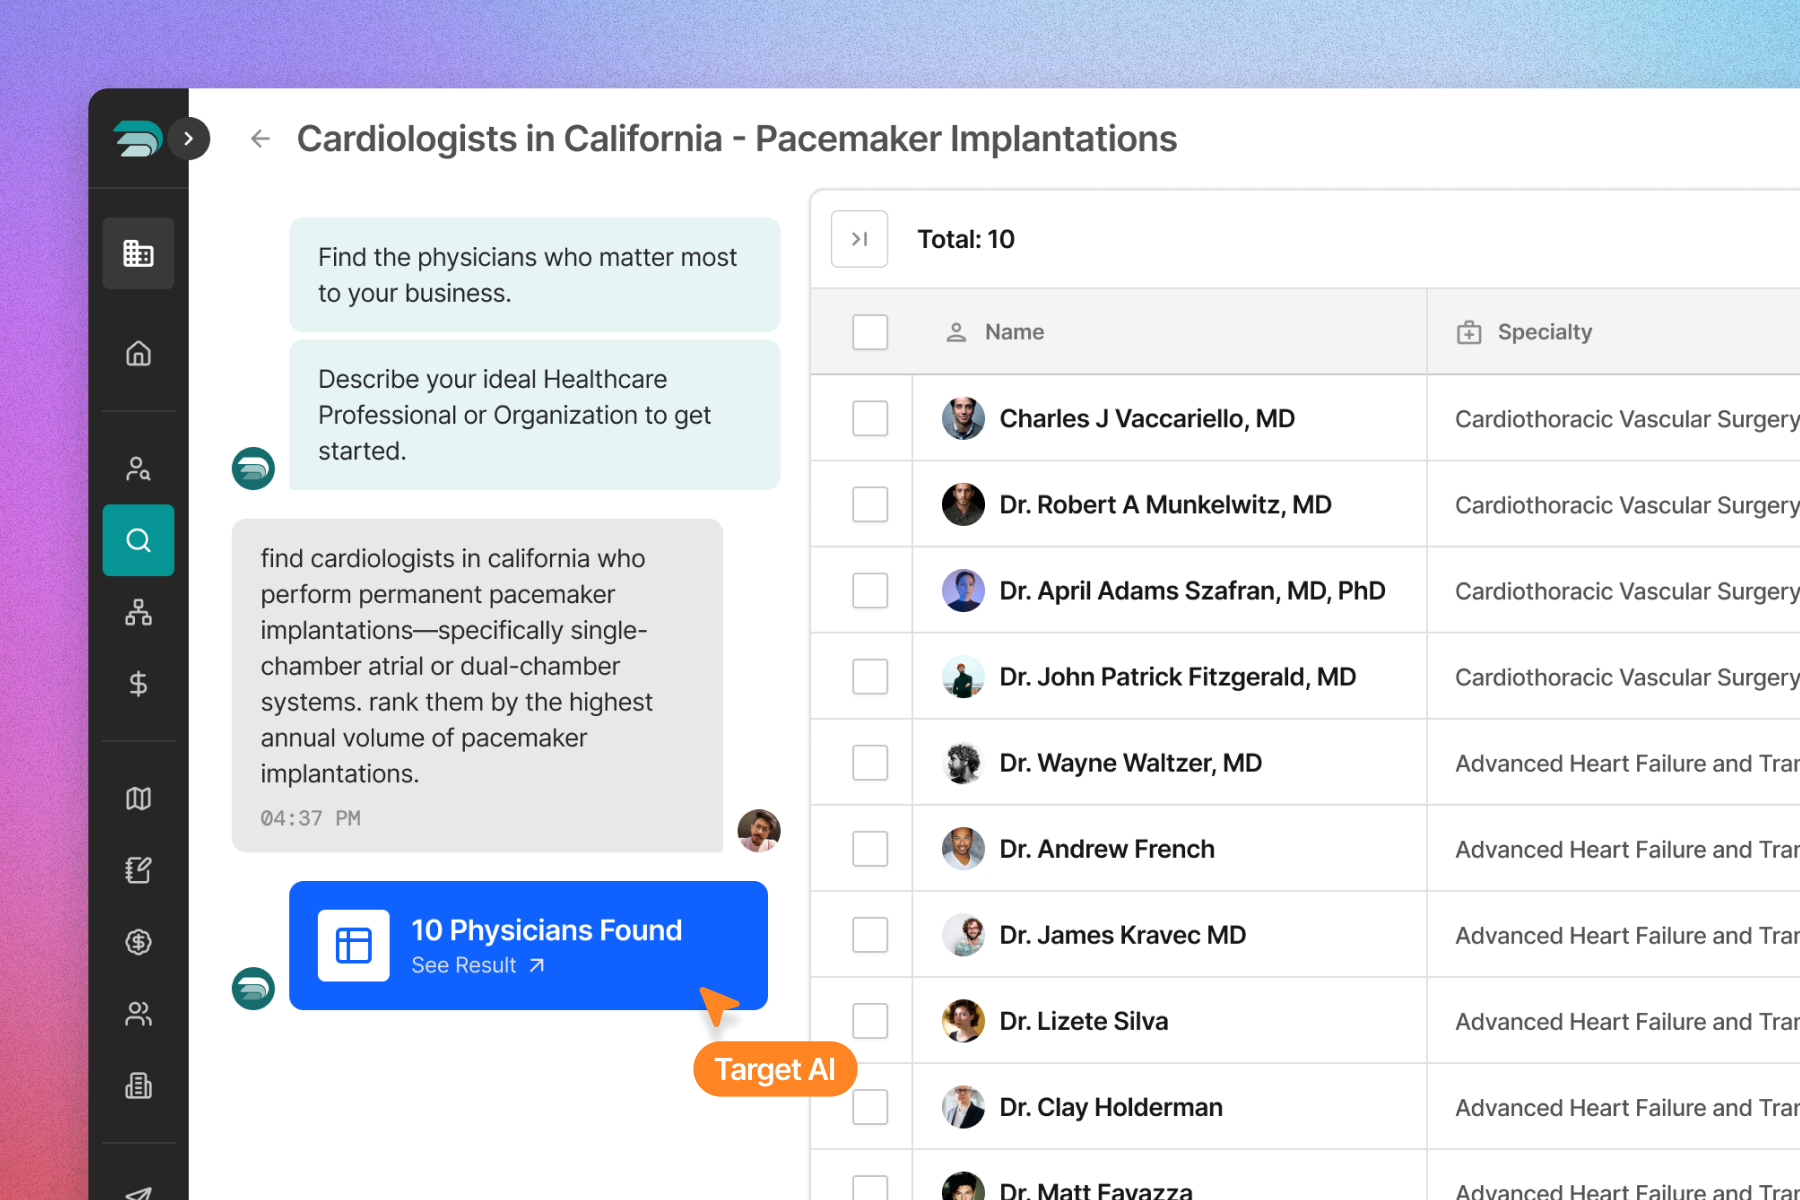Collapse the results panel using the arrow-bar button
This screenshot has width=1800, height=1200.
pos(859,239)
